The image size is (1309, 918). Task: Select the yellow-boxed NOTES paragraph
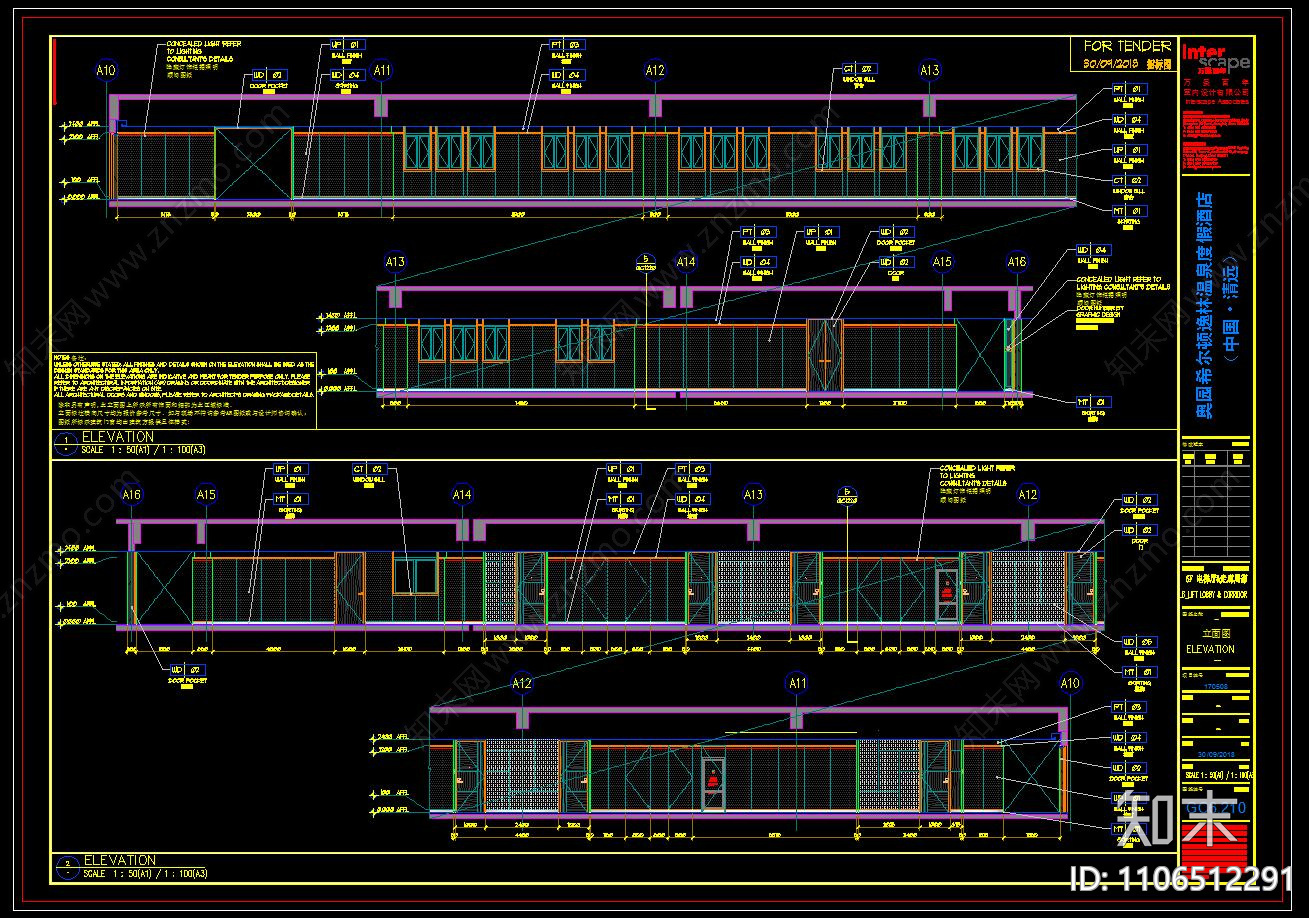(x=186, y=393)
